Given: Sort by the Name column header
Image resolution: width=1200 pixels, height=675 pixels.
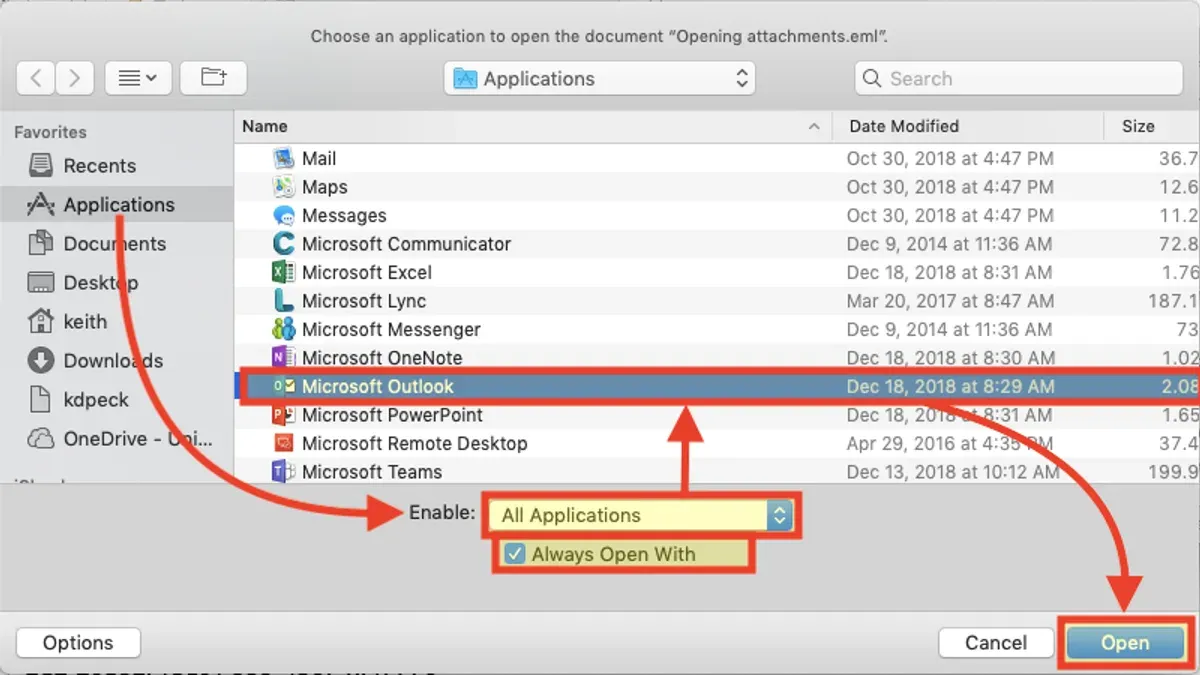Looking at the screenshot, I should click(x=265, y=126).
